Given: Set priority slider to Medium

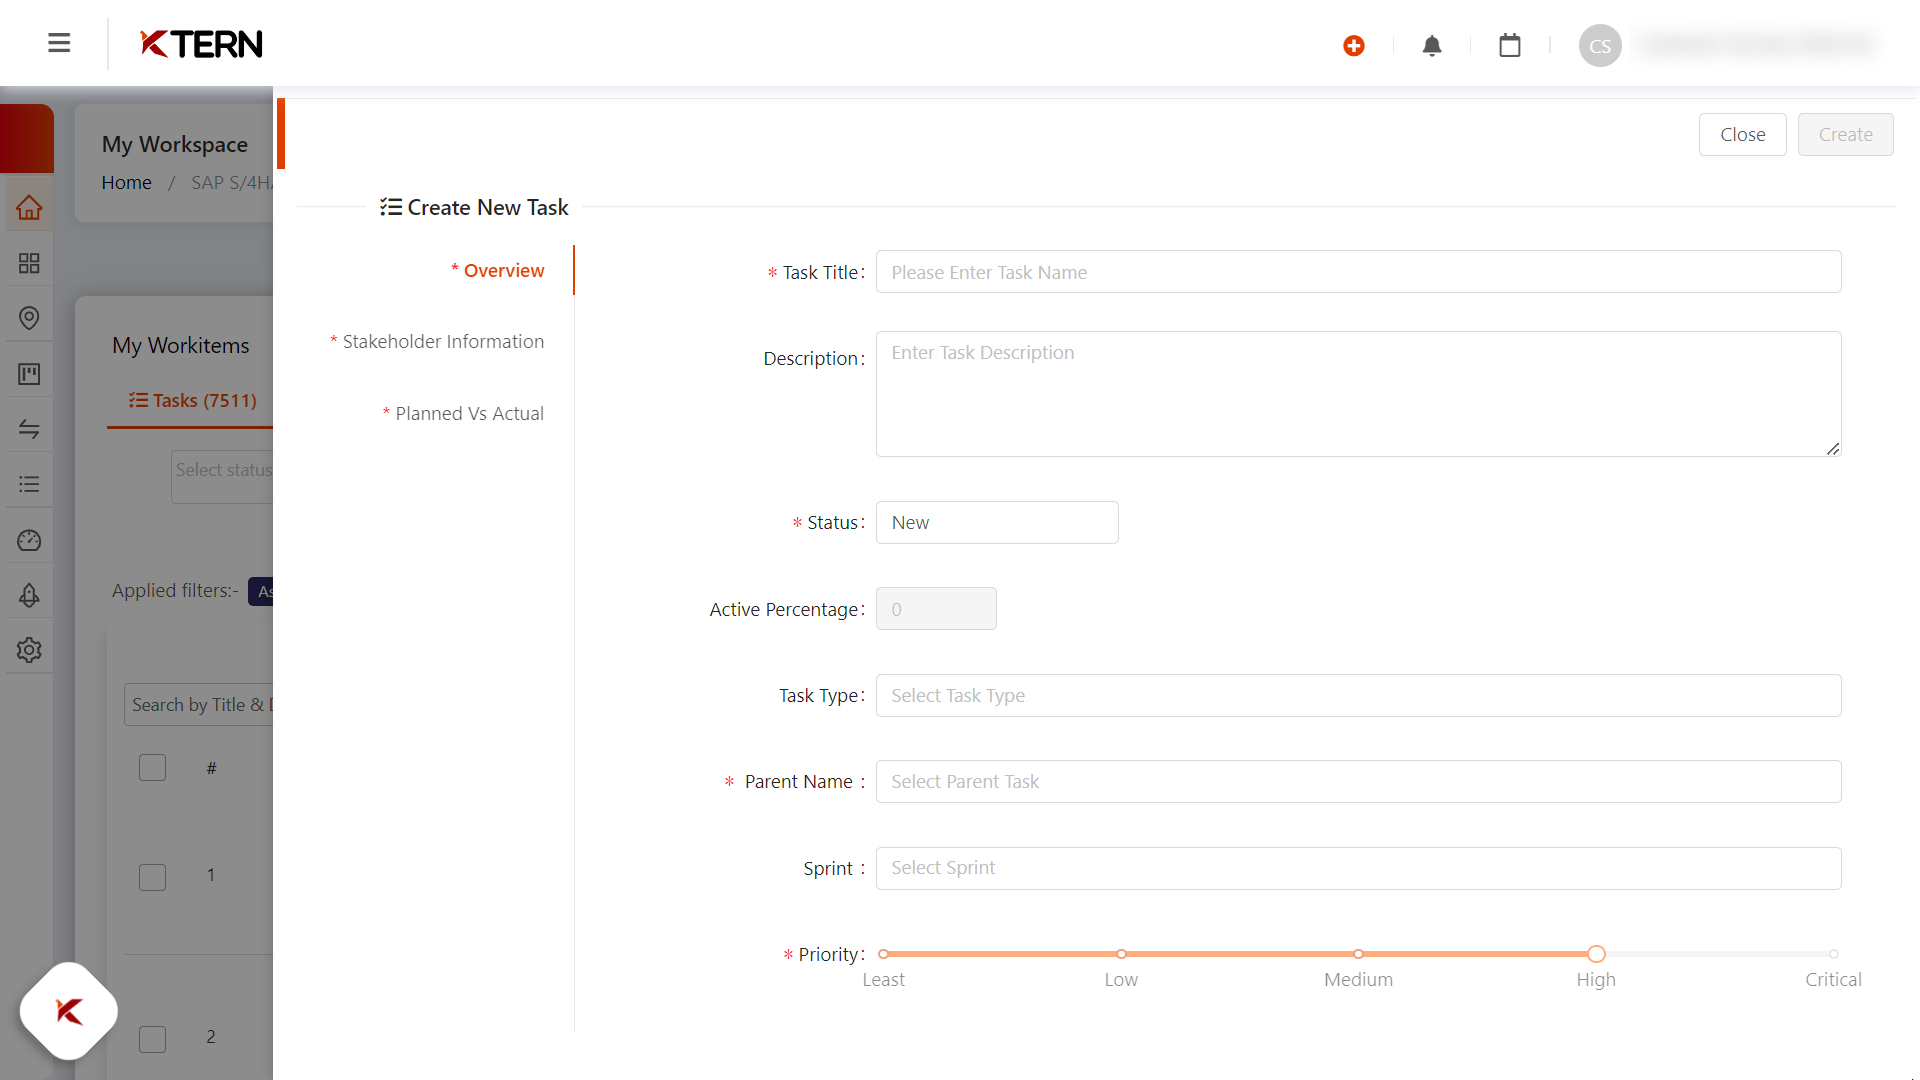Looking at the screenshot, I should point(1358,954).
